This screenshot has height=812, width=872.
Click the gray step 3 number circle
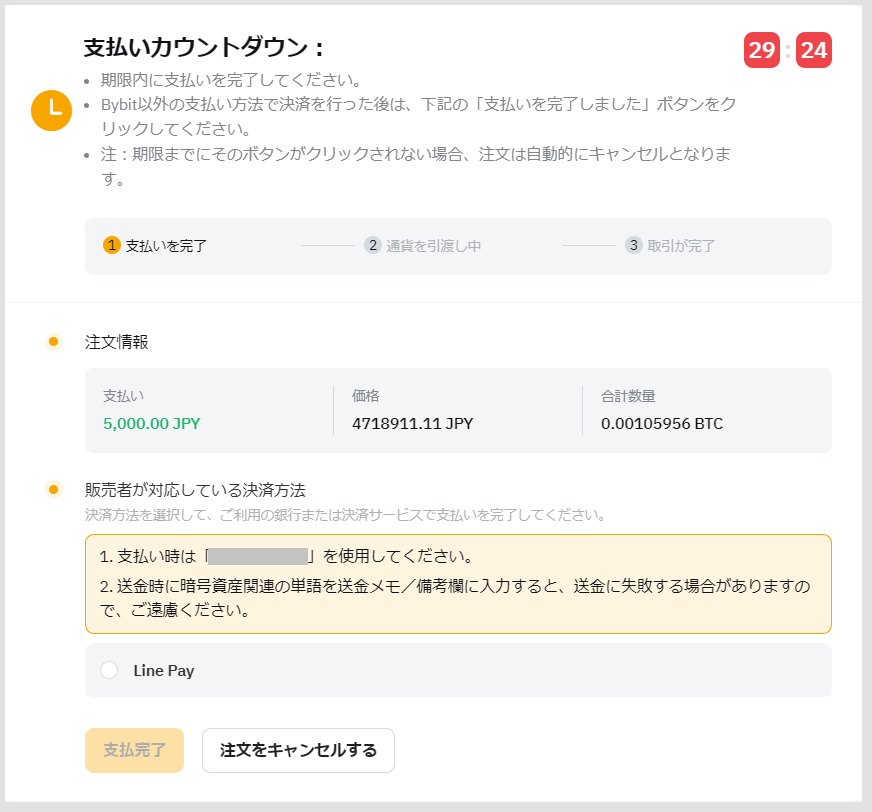coord(634,245)
